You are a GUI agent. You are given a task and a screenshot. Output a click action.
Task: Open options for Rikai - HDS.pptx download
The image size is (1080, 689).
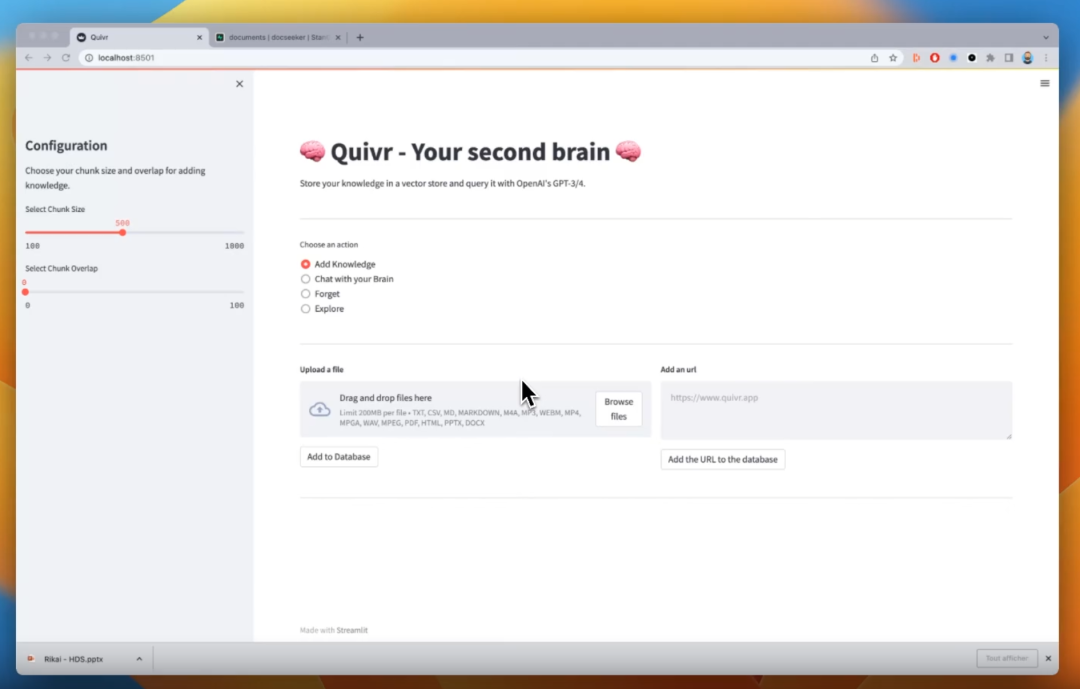click(139, 659)
